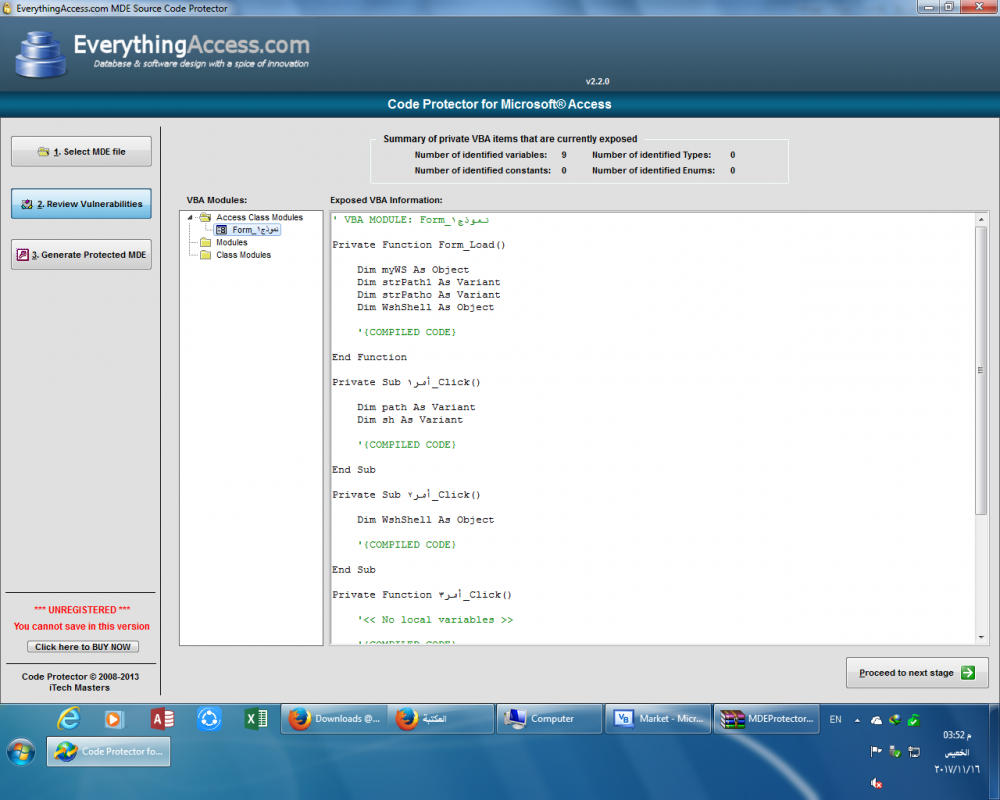Click 'Dim strPatho As Variant' line

[x=429, y=295]
